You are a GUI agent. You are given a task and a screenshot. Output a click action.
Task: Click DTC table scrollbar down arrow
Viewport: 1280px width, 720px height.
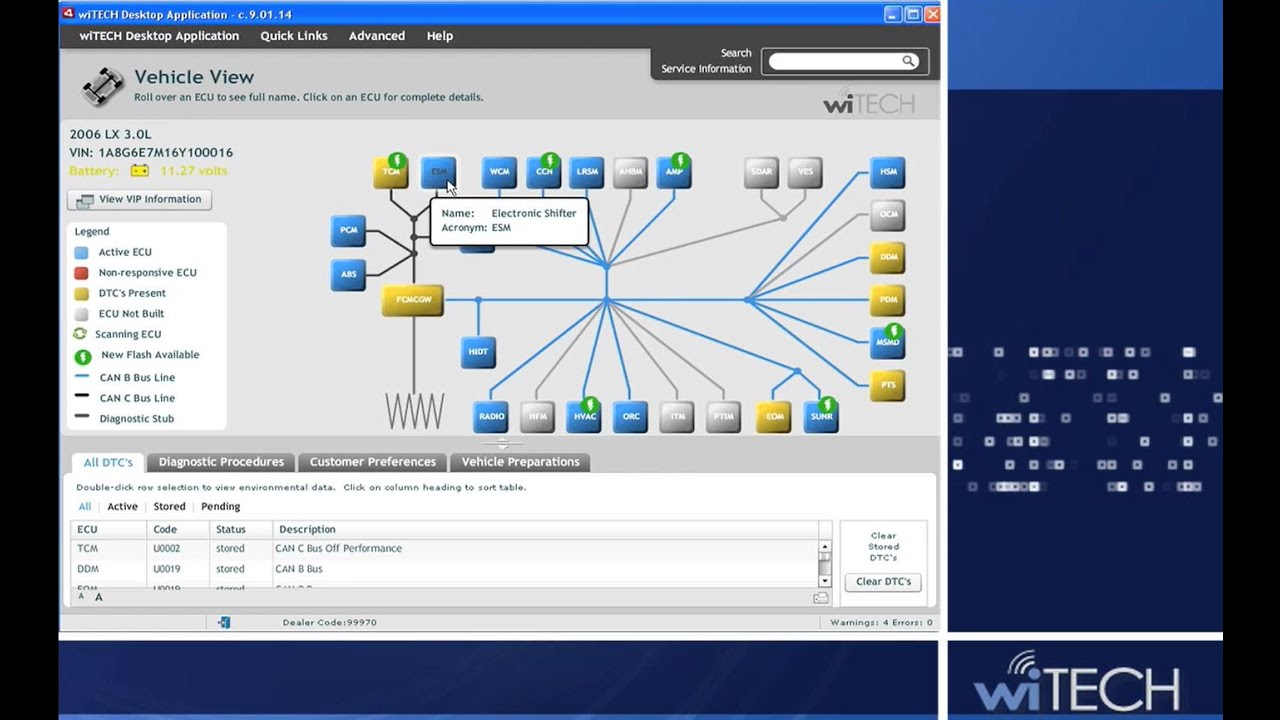pos(825,581)
